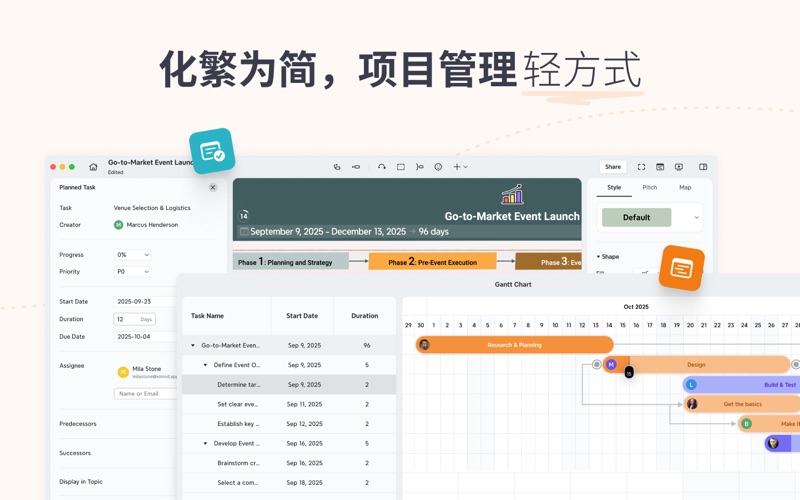Click the Research & Planning Gantt bar

click(514, 345)
